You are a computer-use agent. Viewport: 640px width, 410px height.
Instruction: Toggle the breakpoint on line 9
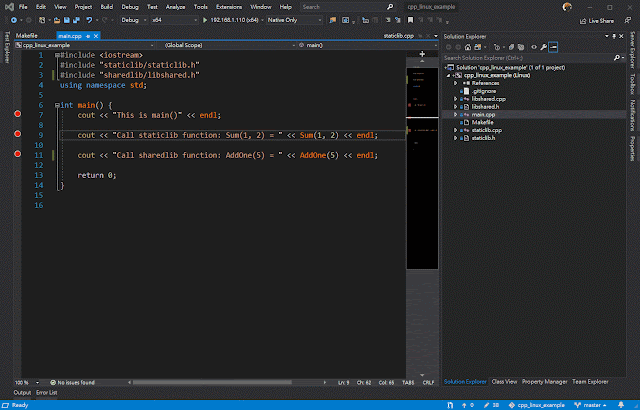(17, 134)
